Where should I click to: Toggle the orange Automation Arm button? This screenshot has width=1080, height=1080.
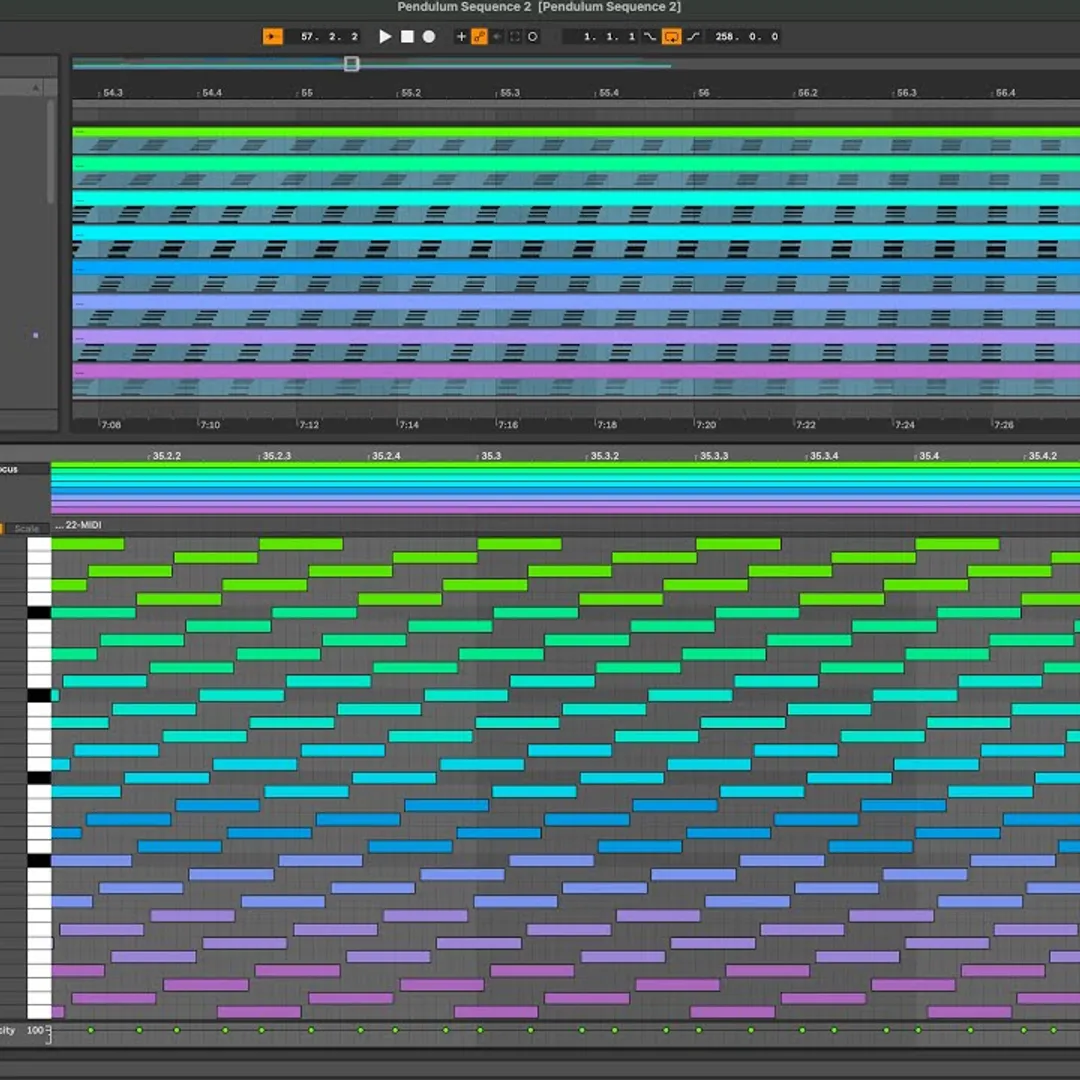coord(479,37)
